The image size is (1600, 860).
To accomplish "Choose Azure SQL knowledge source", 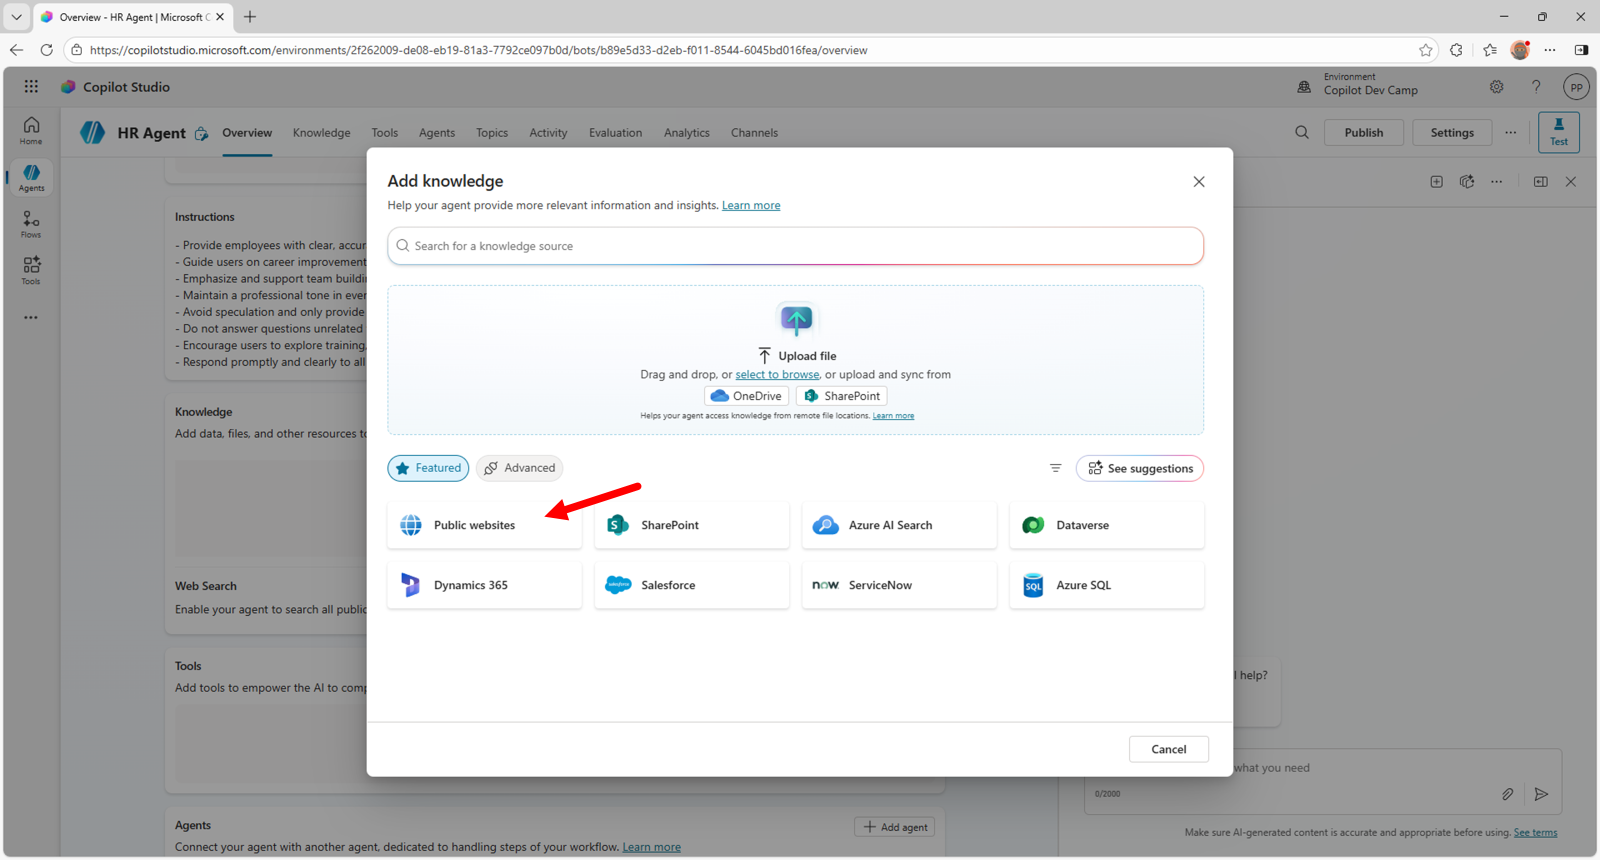I will point(1106,585).
